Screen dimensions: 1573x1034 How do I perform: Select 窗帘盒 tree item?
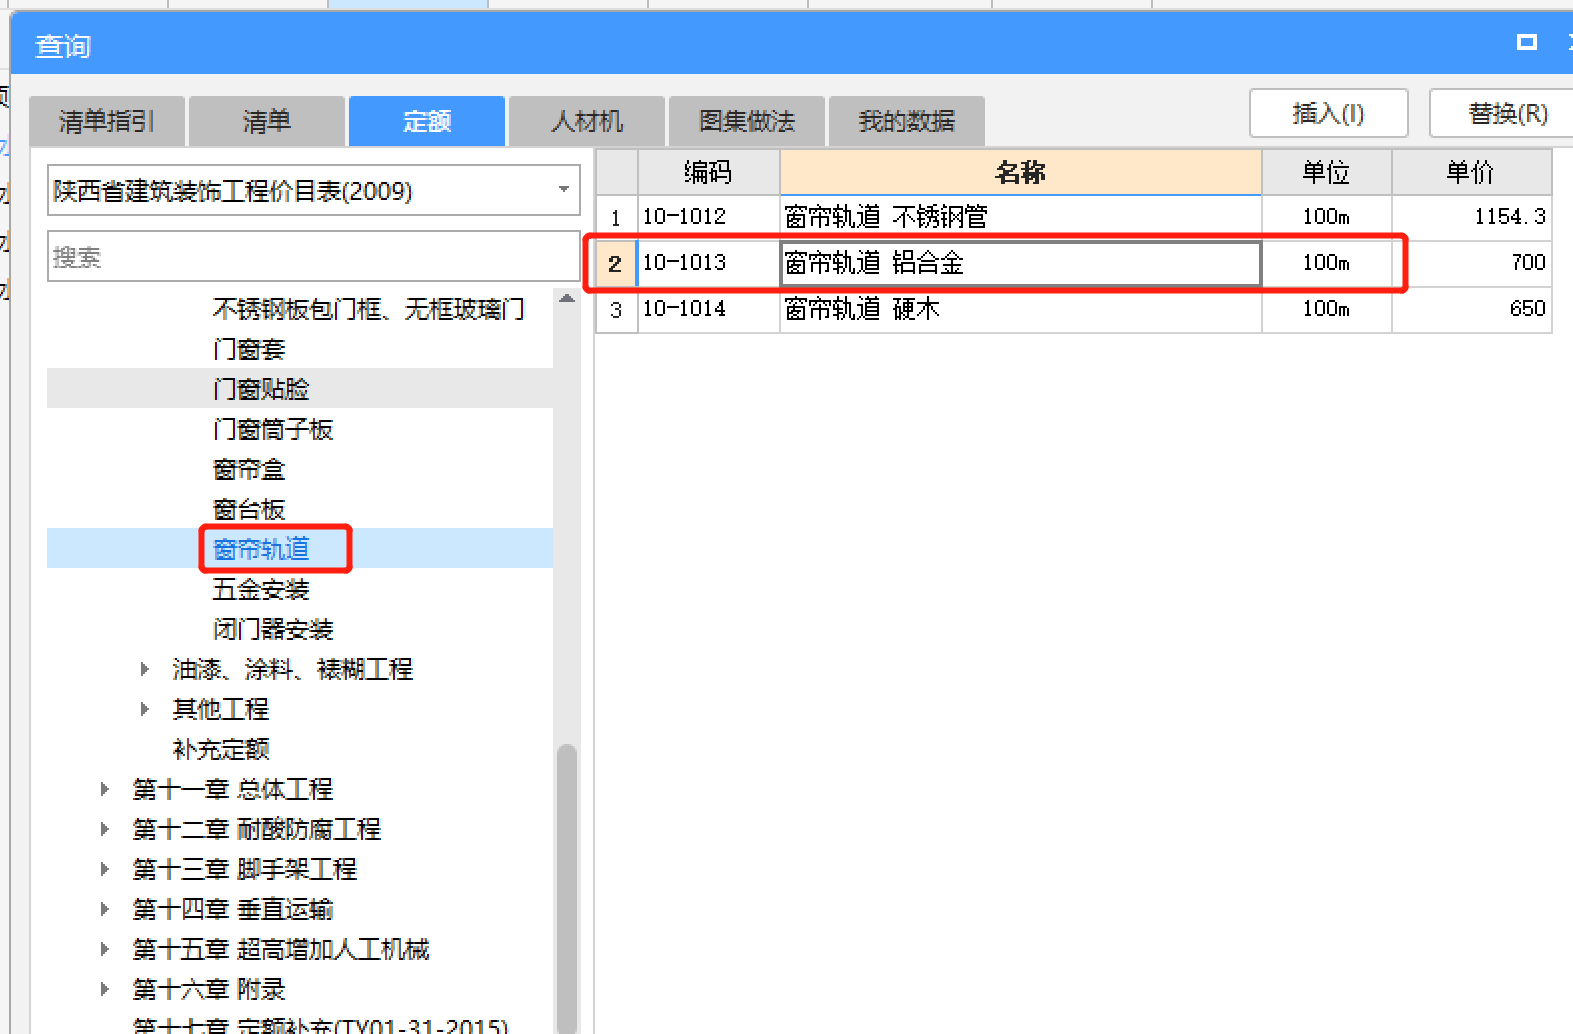(249, 469)
